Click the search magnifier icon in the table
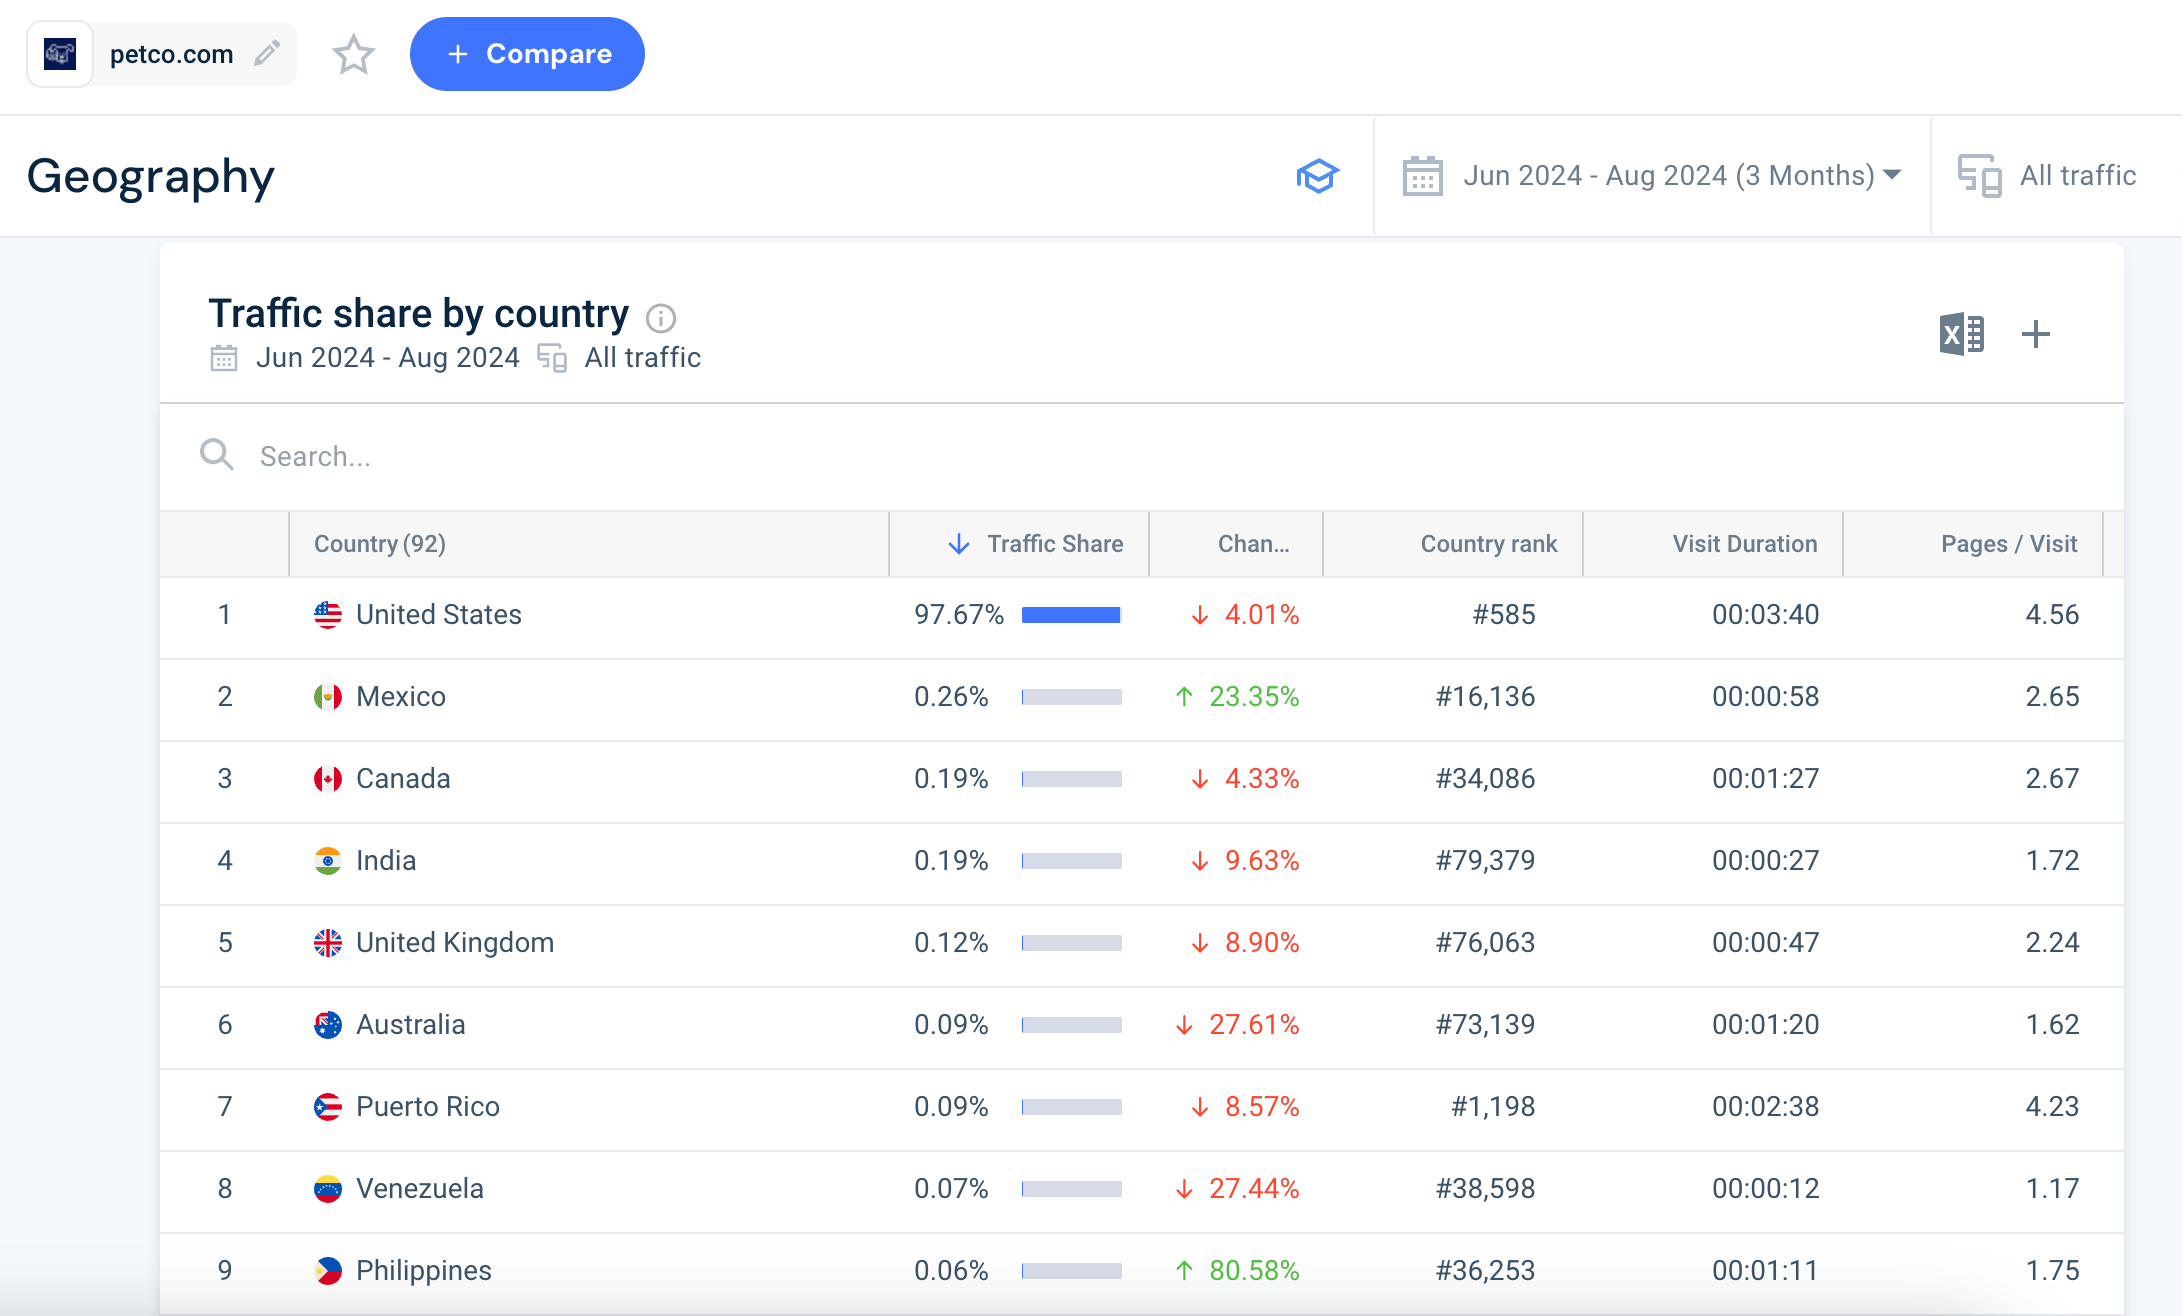Image resolution: width=2182 pixels, height=1316 pixels. (216, 456)
